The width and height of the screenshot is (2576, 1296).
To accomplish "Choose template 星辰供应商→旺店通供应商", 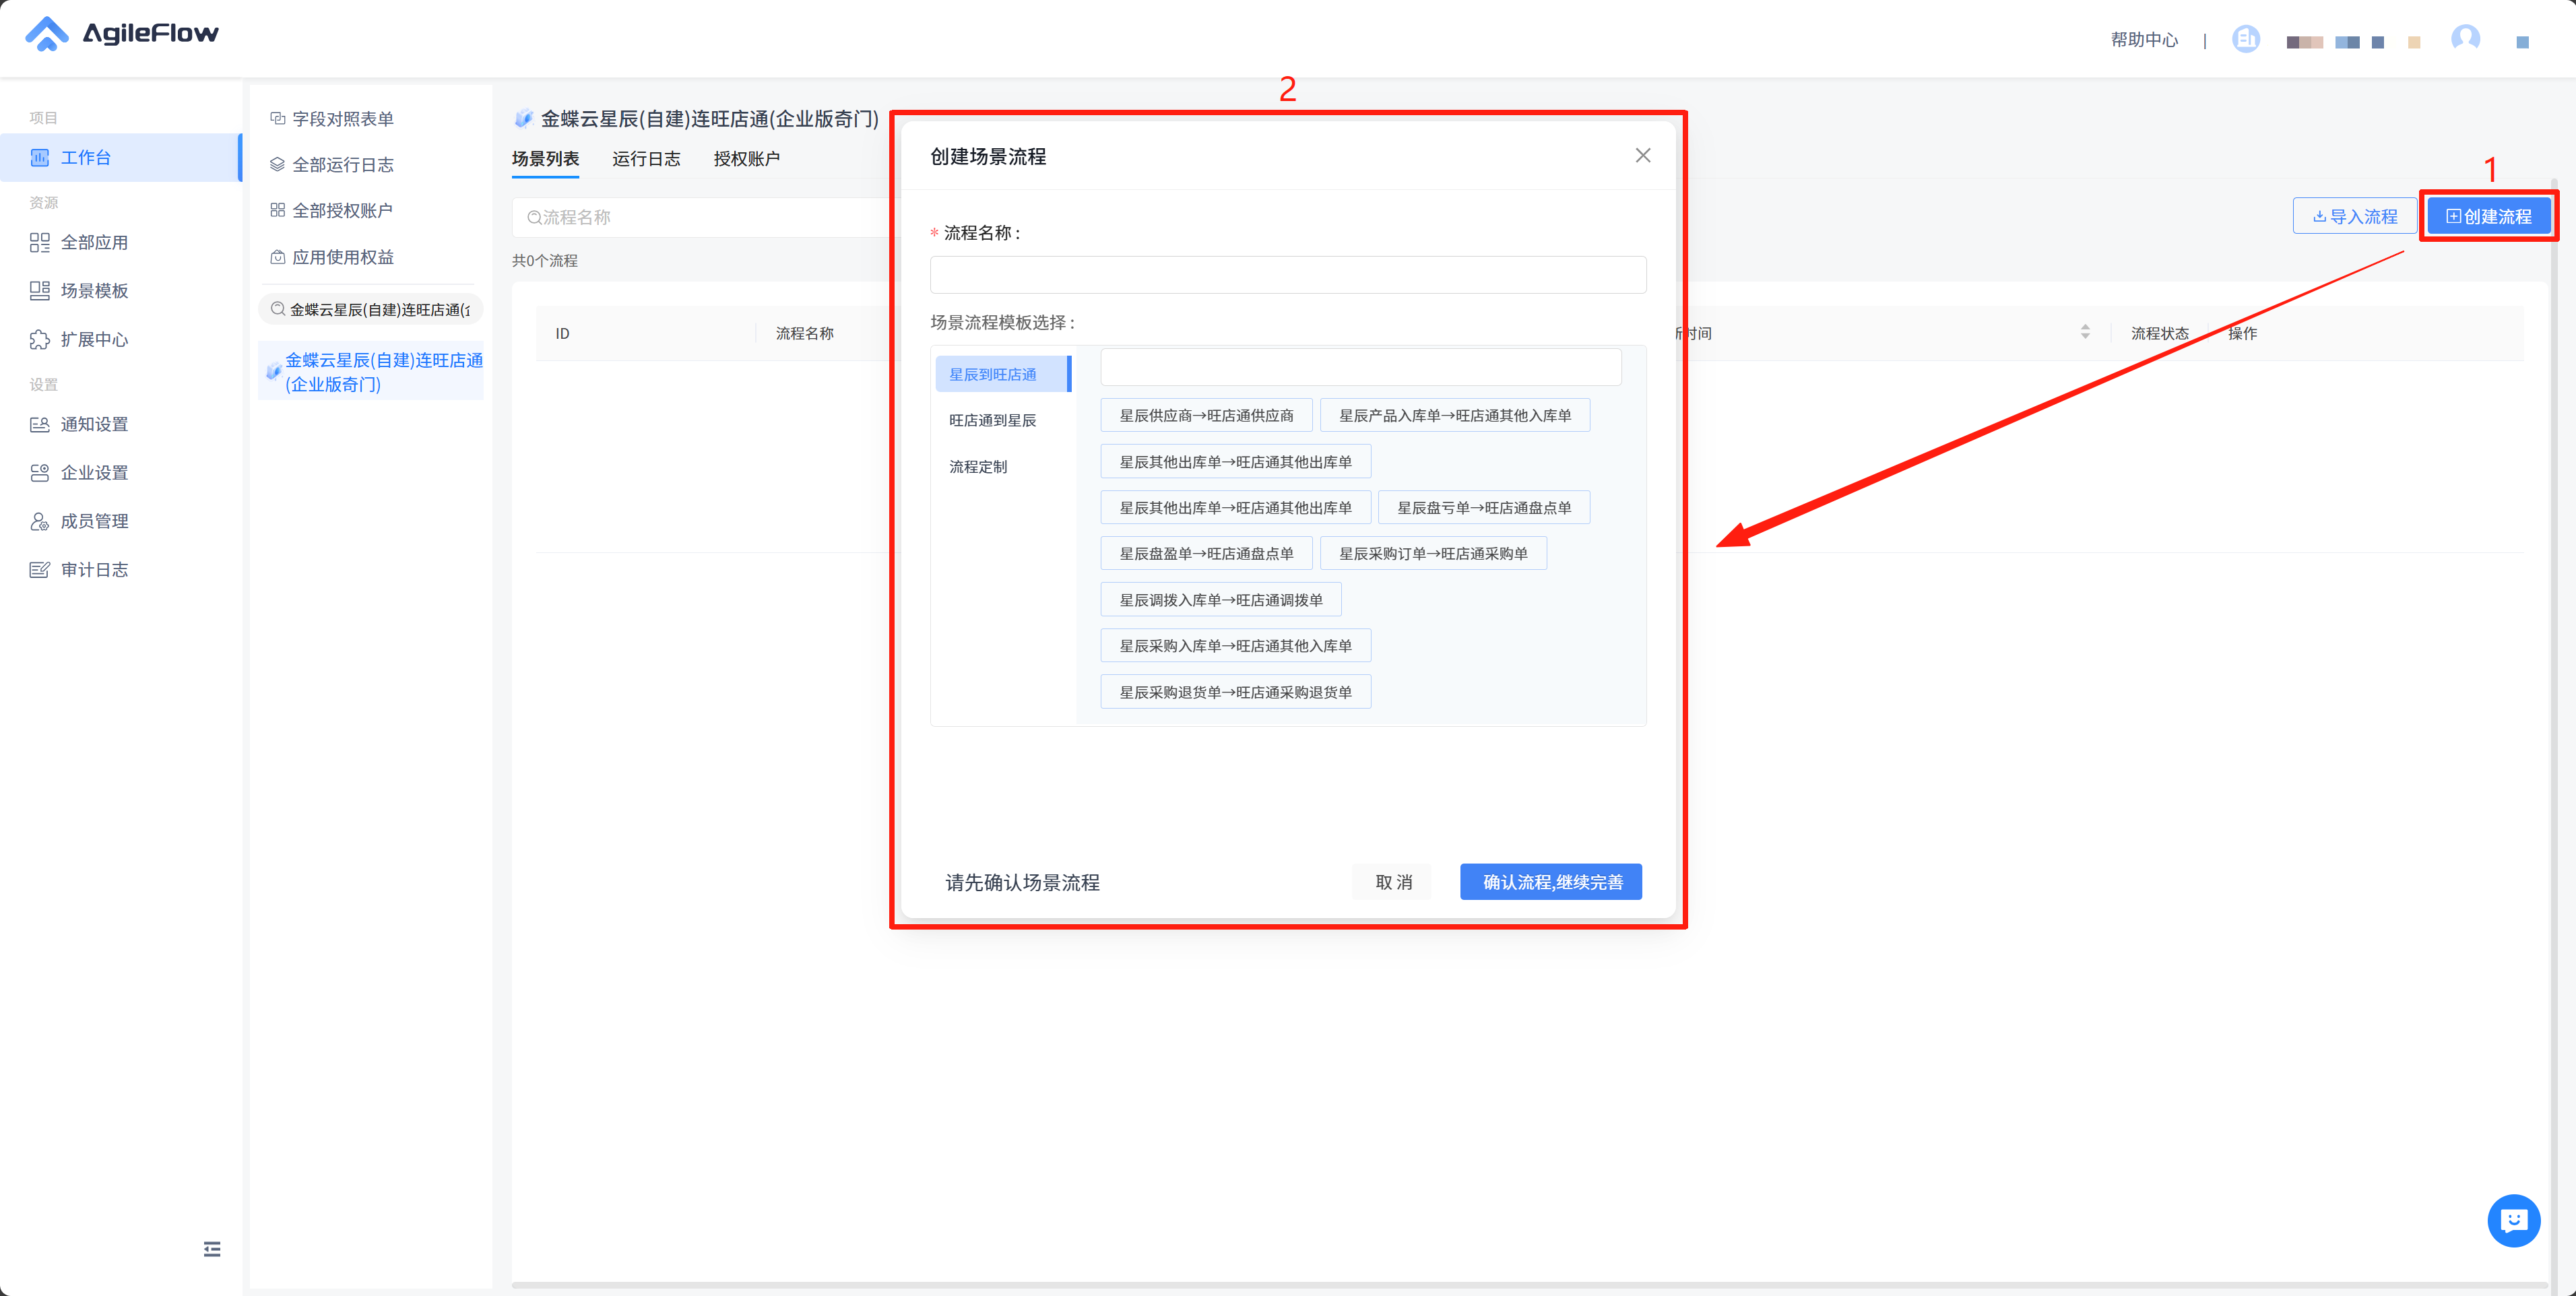I will (x=1206, y=416).
